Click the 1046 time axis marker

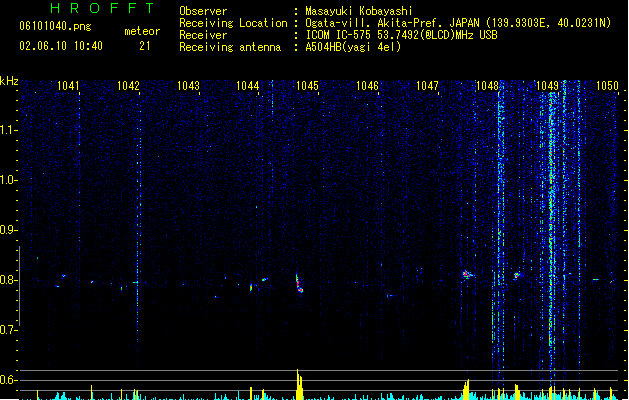tap(367, 86)
